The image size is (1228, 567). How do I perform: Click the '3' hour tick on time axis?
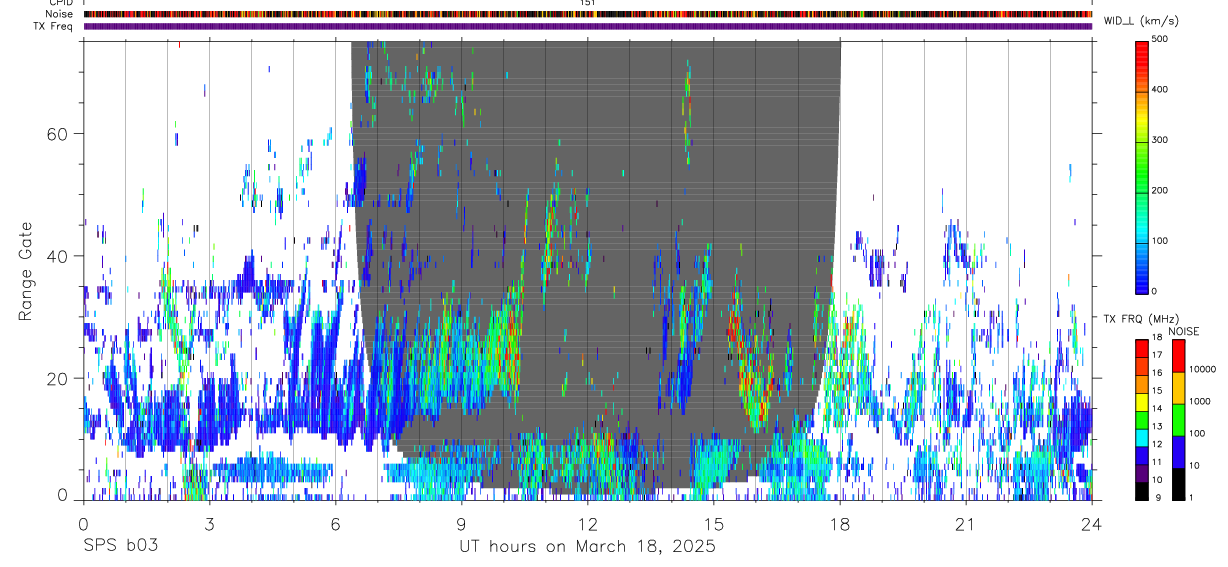click(209, 524)
